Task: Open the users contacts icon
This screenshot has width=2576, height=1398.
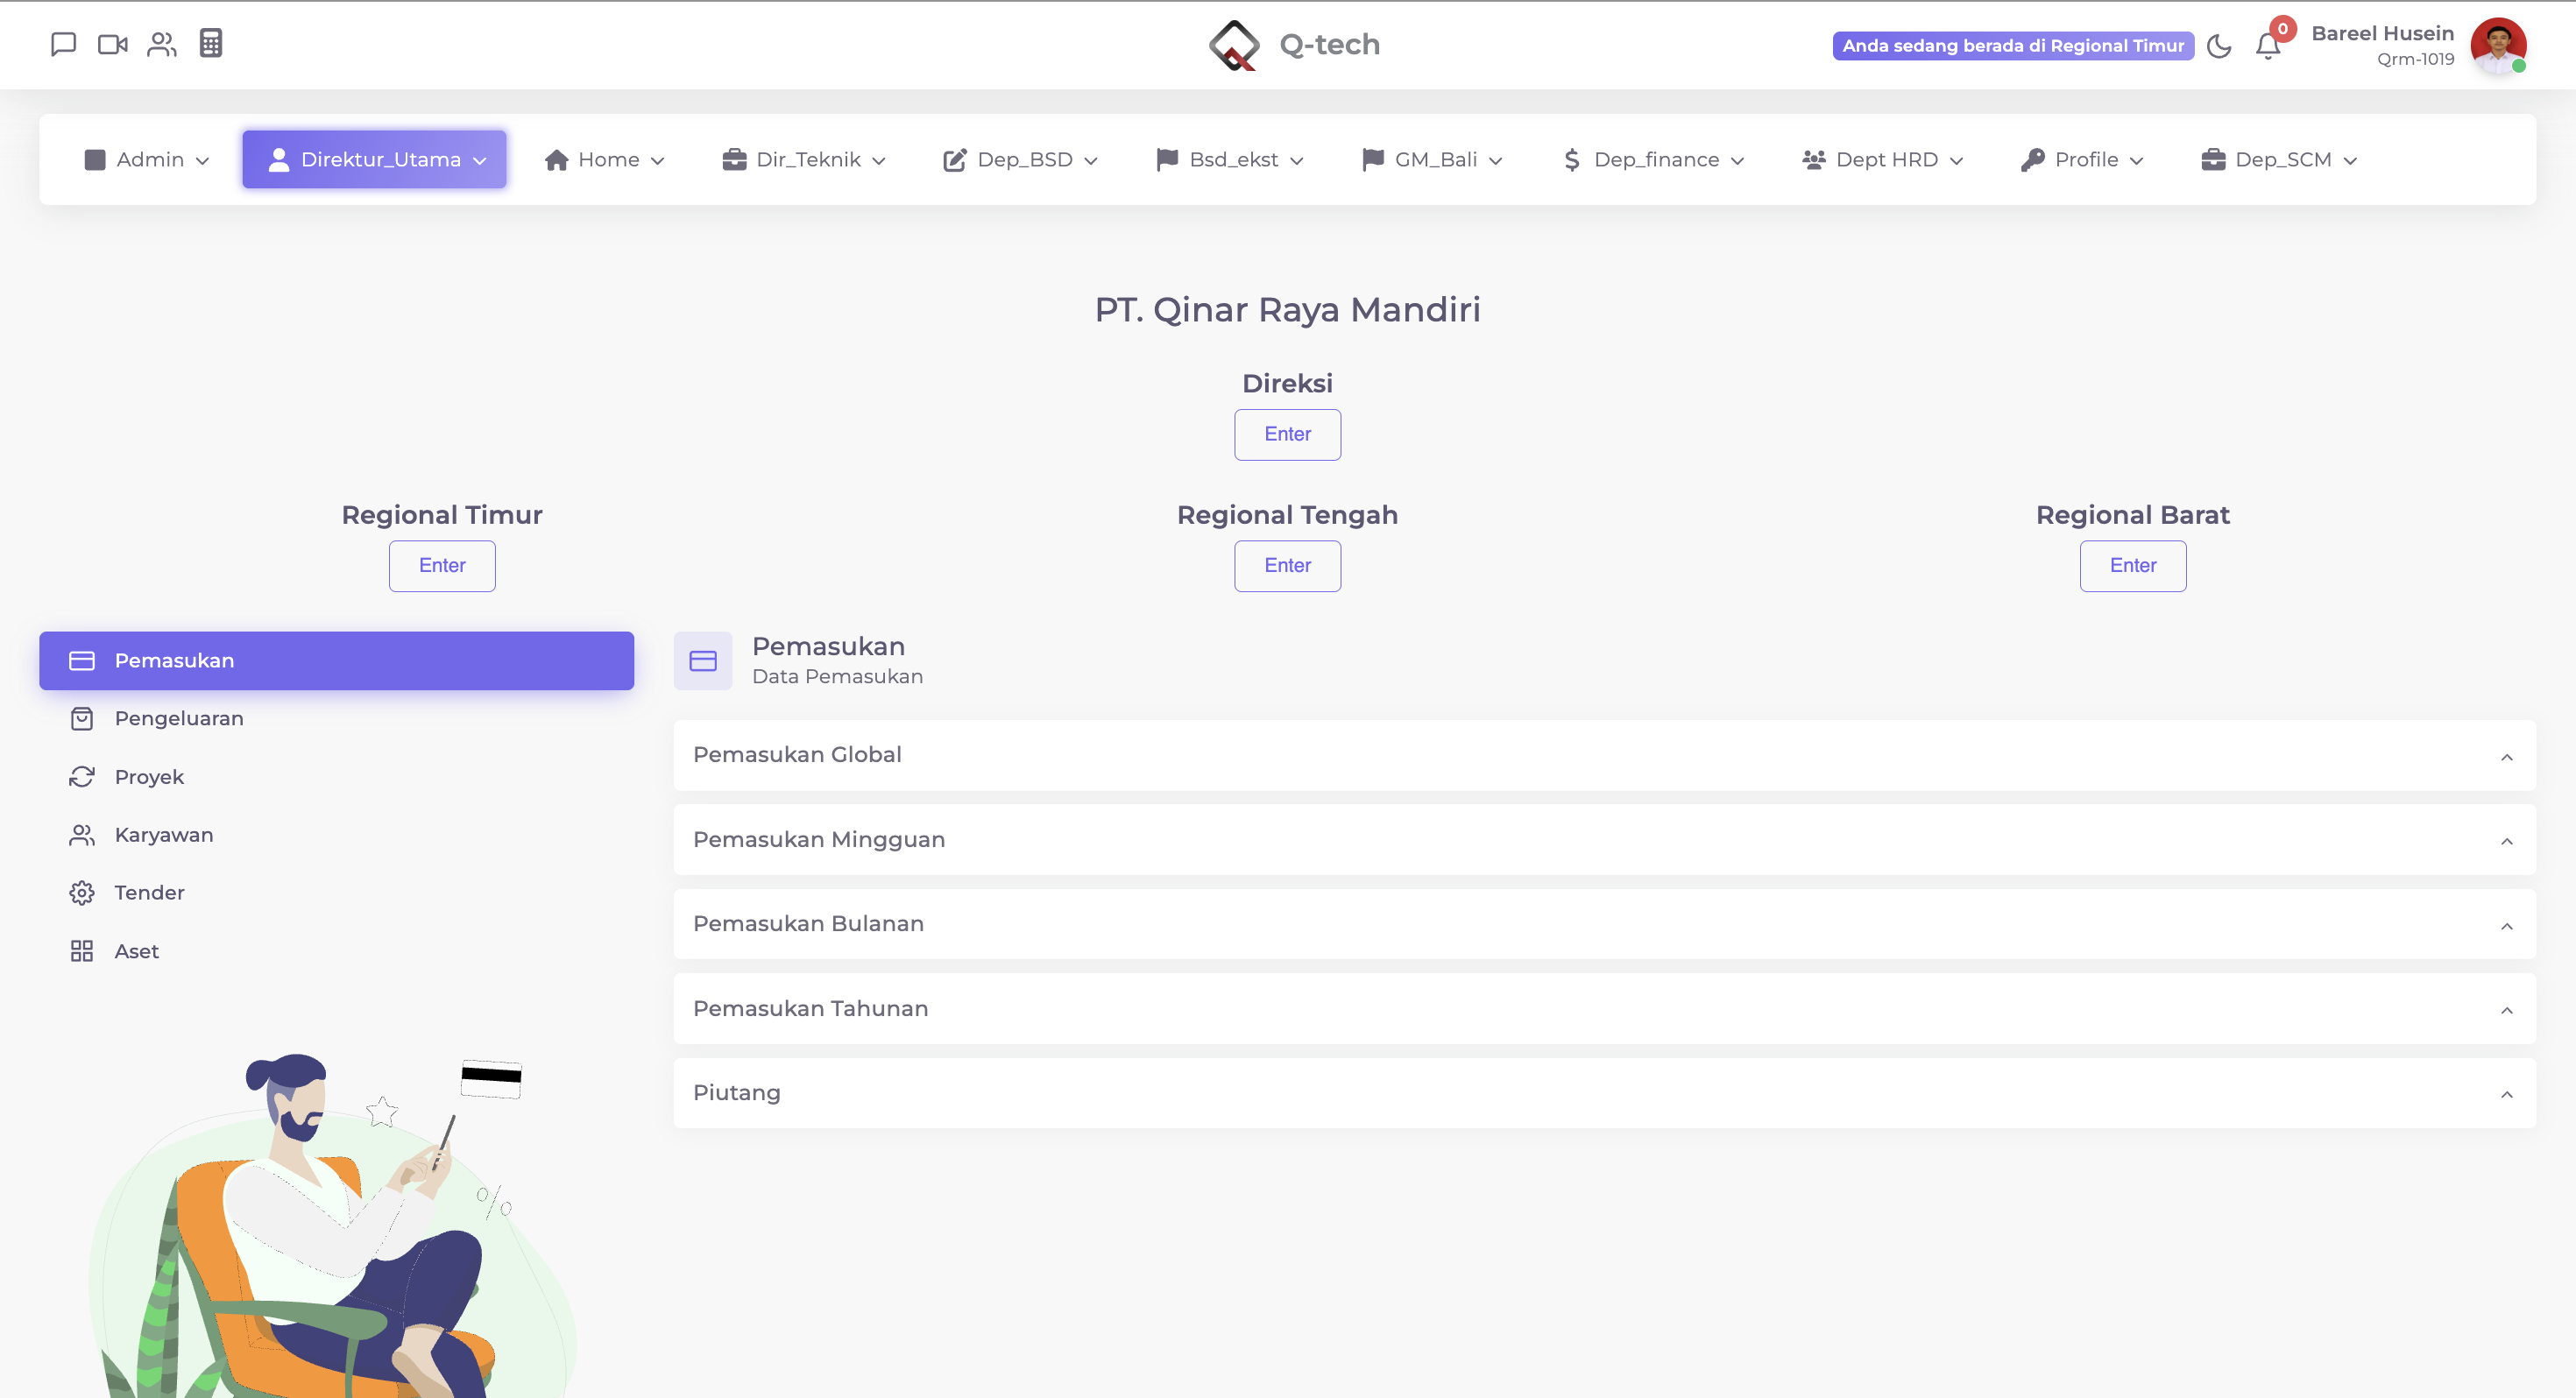Action: coord(162,44)
